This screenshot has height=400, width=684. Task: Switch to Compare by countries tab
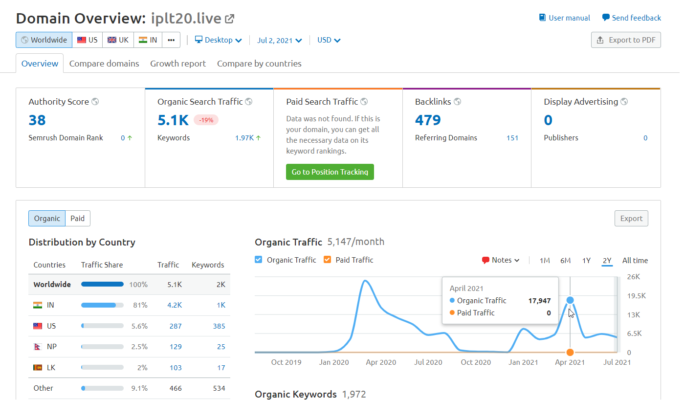(259, 64)
